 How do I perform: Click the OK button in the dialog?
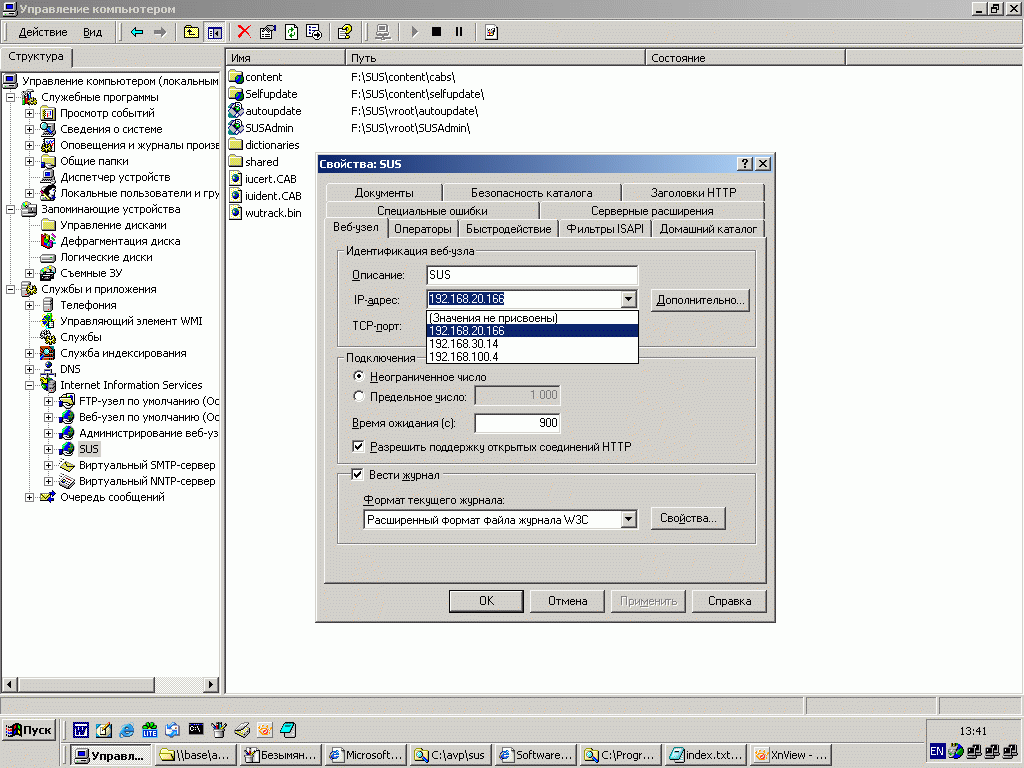(x=487, y=601)
